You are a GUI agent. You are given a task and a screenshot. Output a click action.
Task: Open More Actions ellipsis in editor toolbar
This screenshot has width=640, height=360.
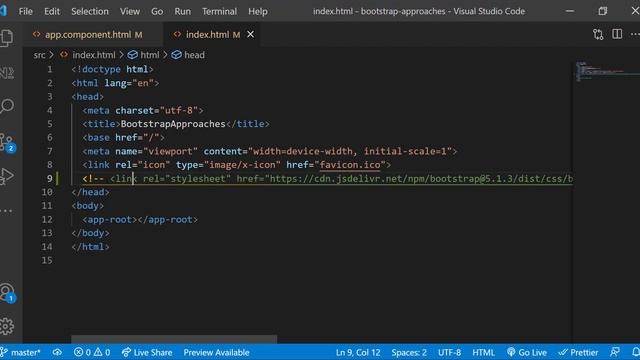[x=635, y=34]
